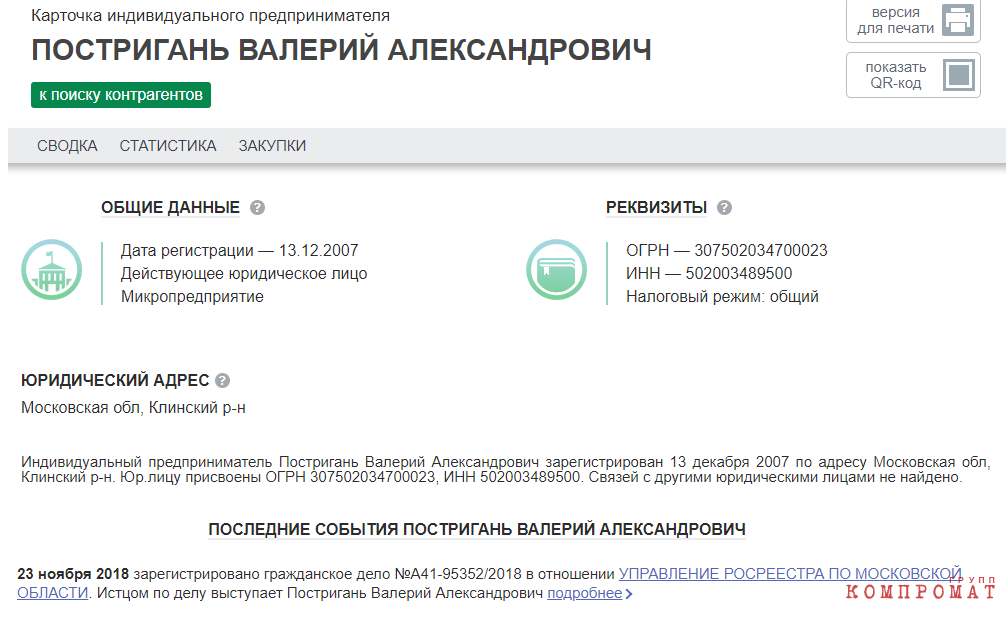1006x619 pixels.
Task: Open the ОБЩИЕ ДАННЫЕ heading
Action: 170,208
